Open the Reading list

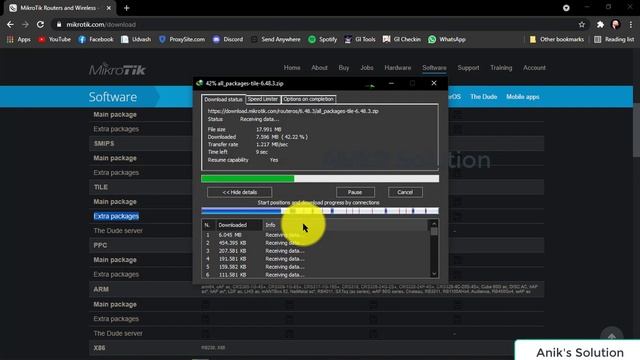[614, 40]
